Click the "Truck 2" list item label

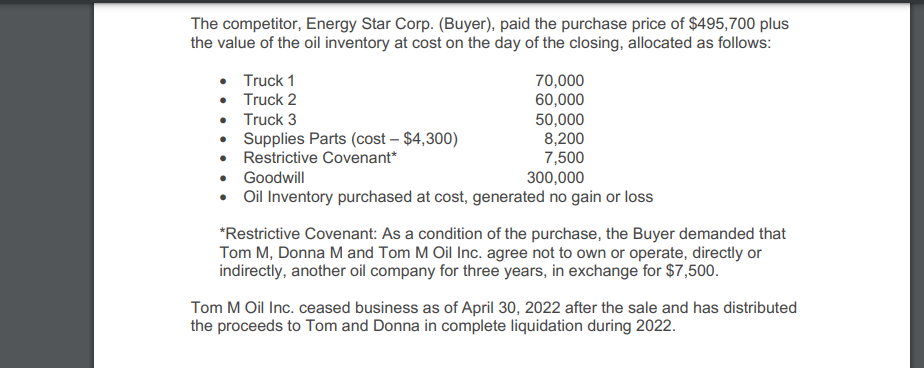270,100
